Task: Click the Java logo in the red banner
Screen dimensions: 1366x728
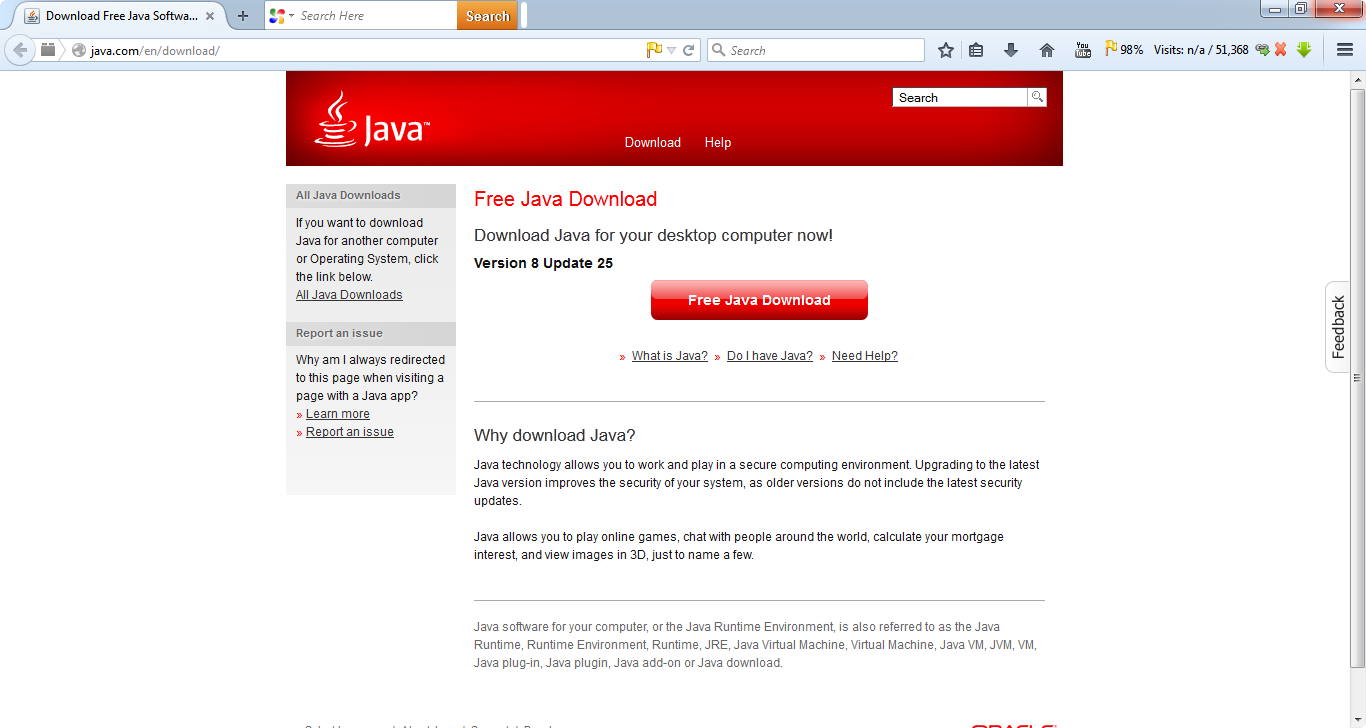Action: coord(372,119)
